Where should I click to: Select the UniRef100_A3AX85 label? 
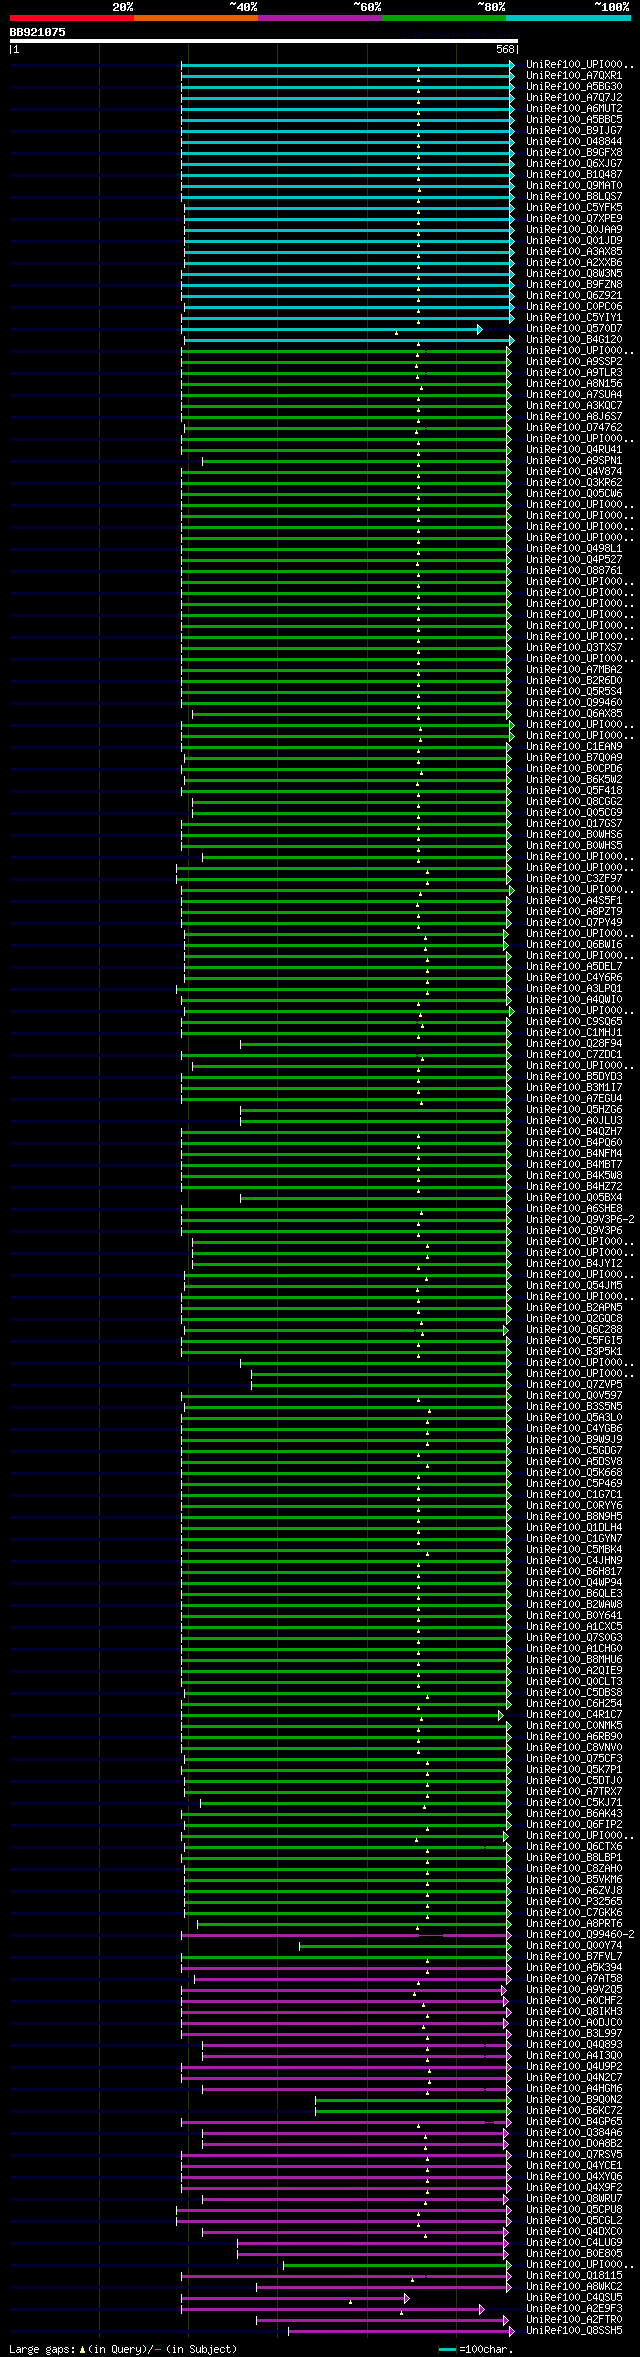click(574, 251)
